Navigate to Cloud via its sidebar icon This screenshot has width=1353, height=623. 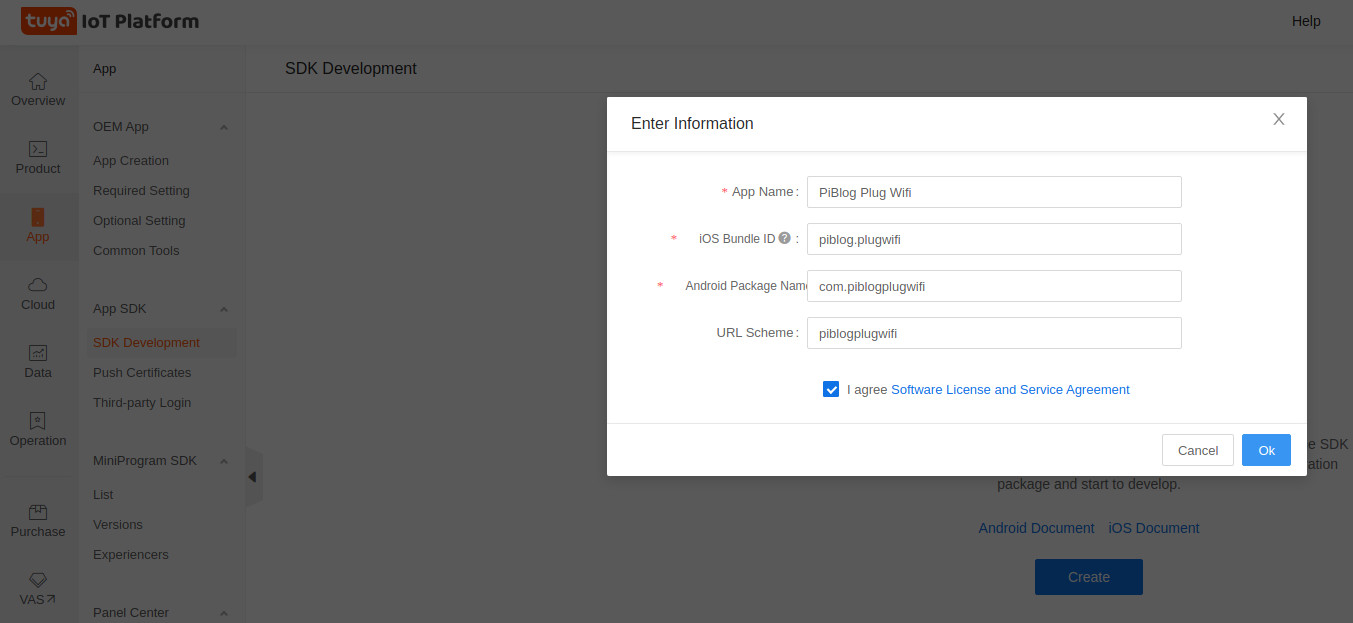click(x=37, y=293)
